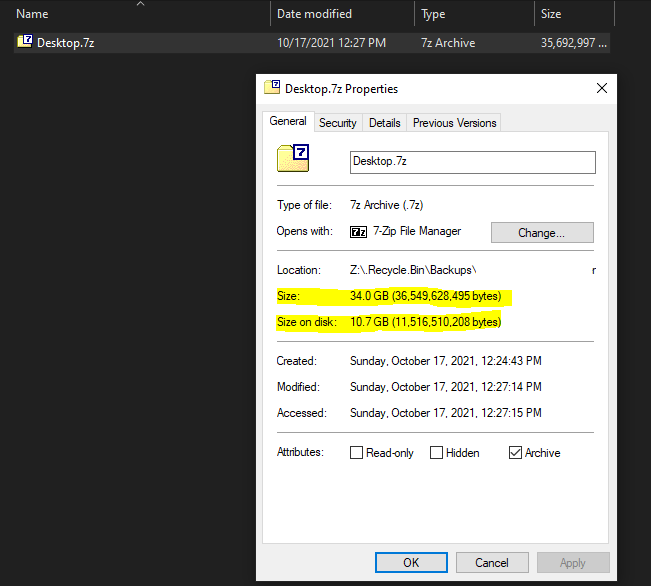Click the Accessed date 12:27:15 PM value
This screenshot has width=651, height=586.
(445, 413)
